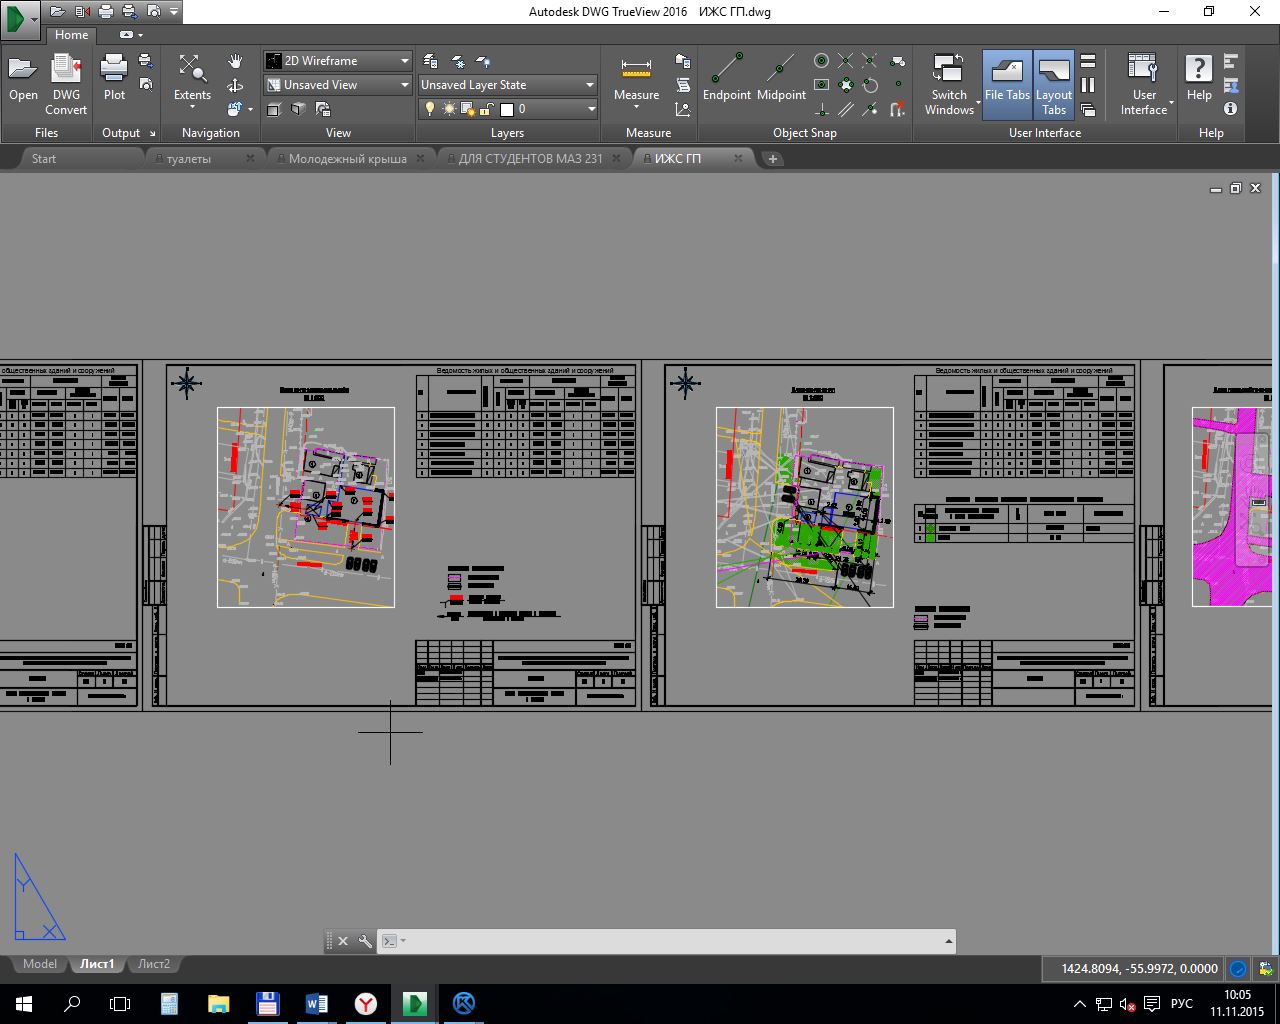
Task: Expand the Output panel dialog launcher arrow
Action: tap(152, 133)
